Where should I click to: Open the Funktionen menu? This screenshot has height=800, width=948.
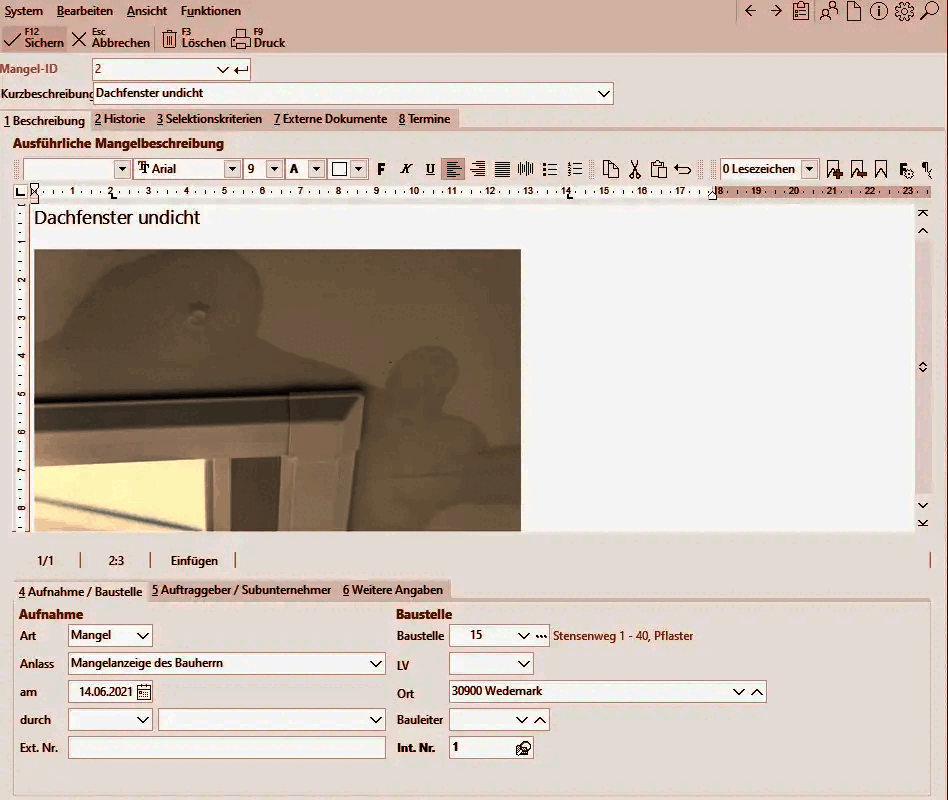coord(210,11)
